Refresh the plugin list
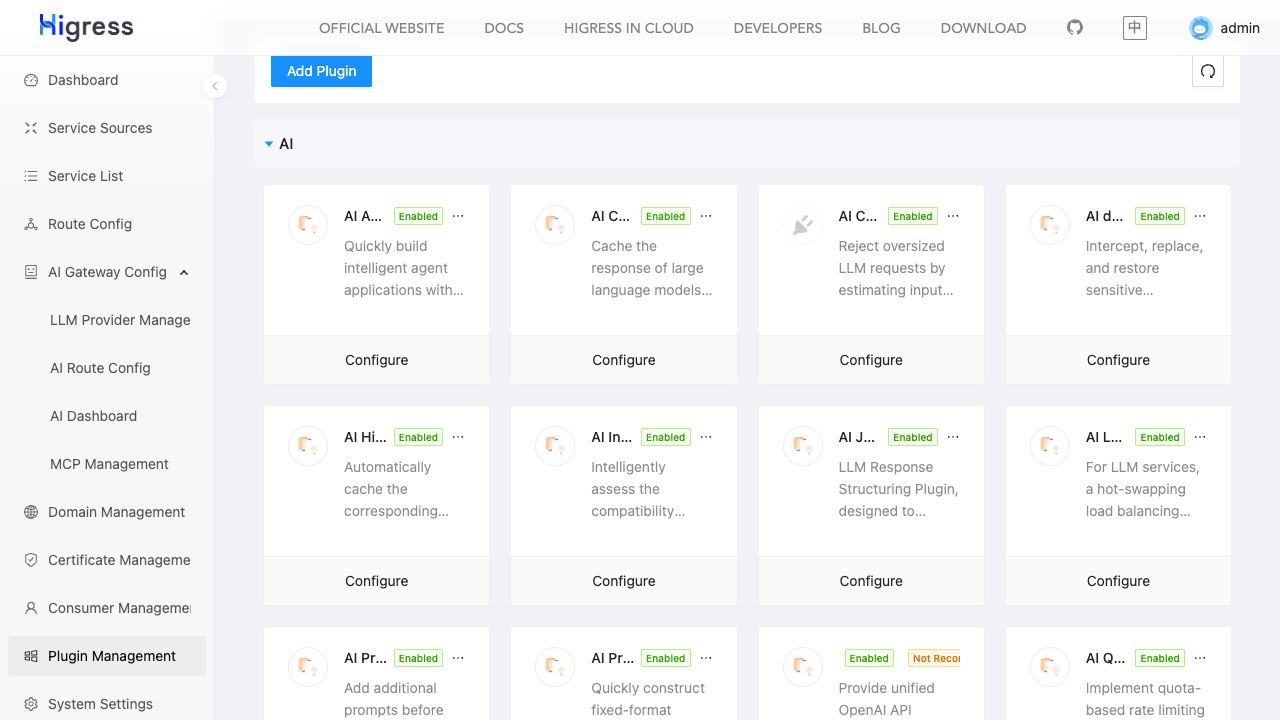This screenshot has height=720, width=1280. pos(1208,71)
